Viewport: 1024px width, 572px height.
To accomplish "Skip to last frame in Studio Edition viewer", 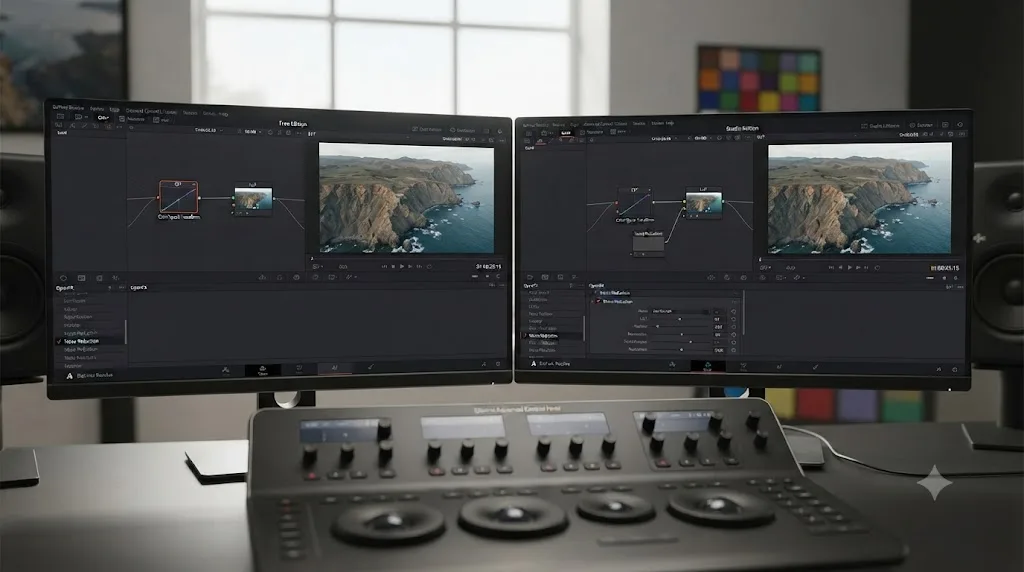I will (866, 268).
